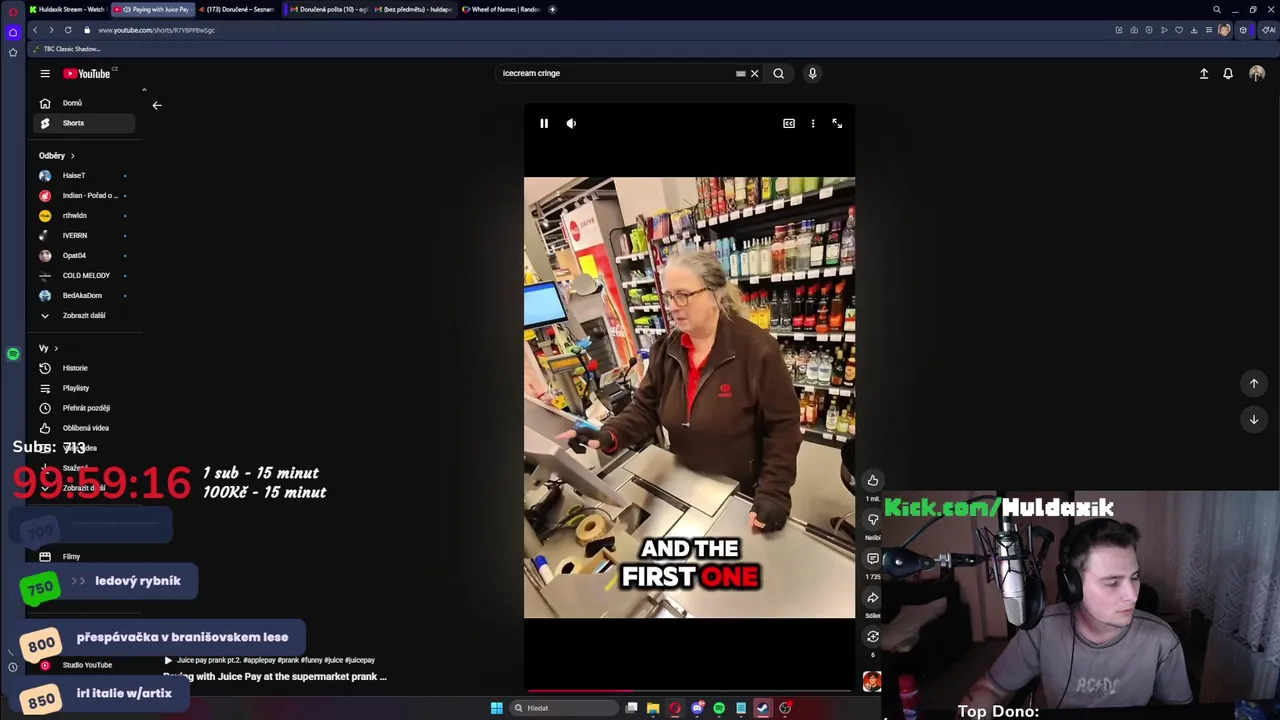The width and height of the screenshot is (1280, 720).
Task: Mute the Short's volume speaker icon
Action: pyautogui.click(x=571, y=123)
